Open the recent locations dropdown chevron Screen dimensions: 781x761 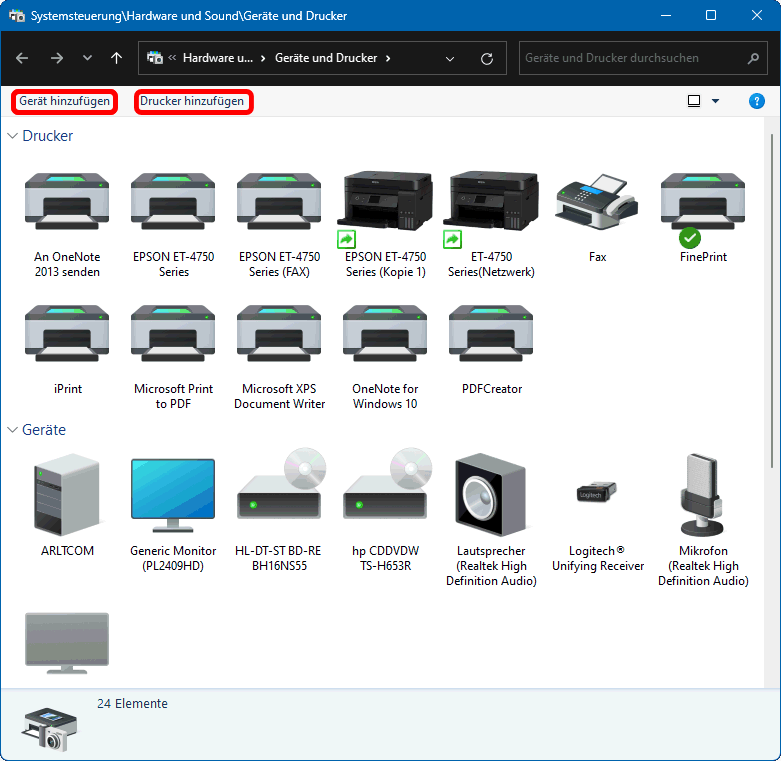tap(87, 58)
